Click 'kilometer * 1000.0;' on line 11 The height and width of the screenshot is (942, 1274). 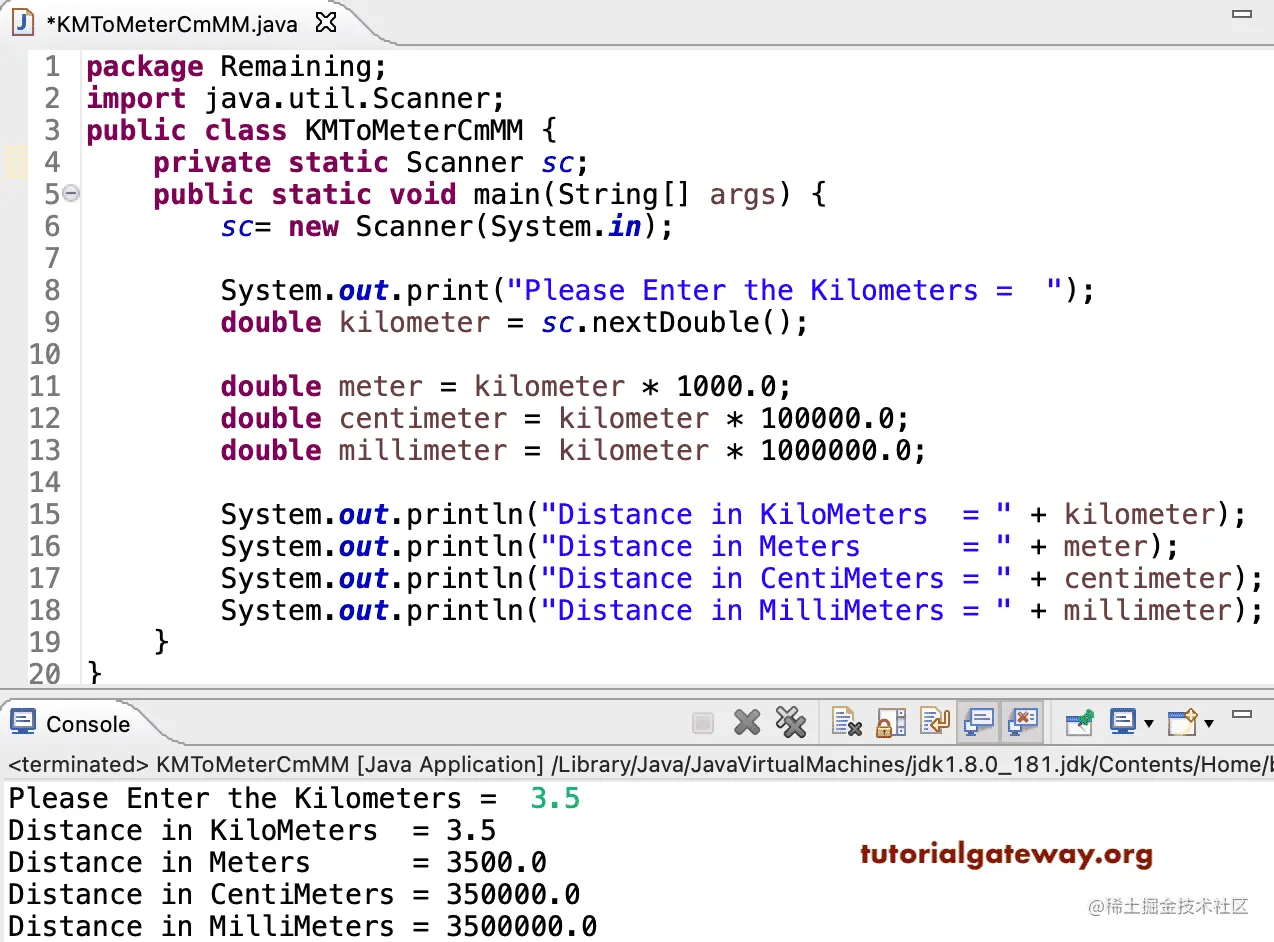click(x=632, y=387)
